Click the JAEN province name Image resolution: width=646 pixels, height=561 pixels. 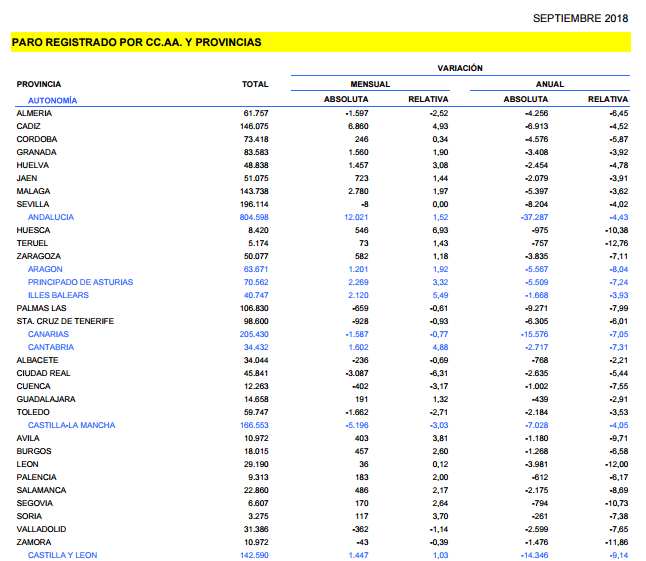(27, 178)
